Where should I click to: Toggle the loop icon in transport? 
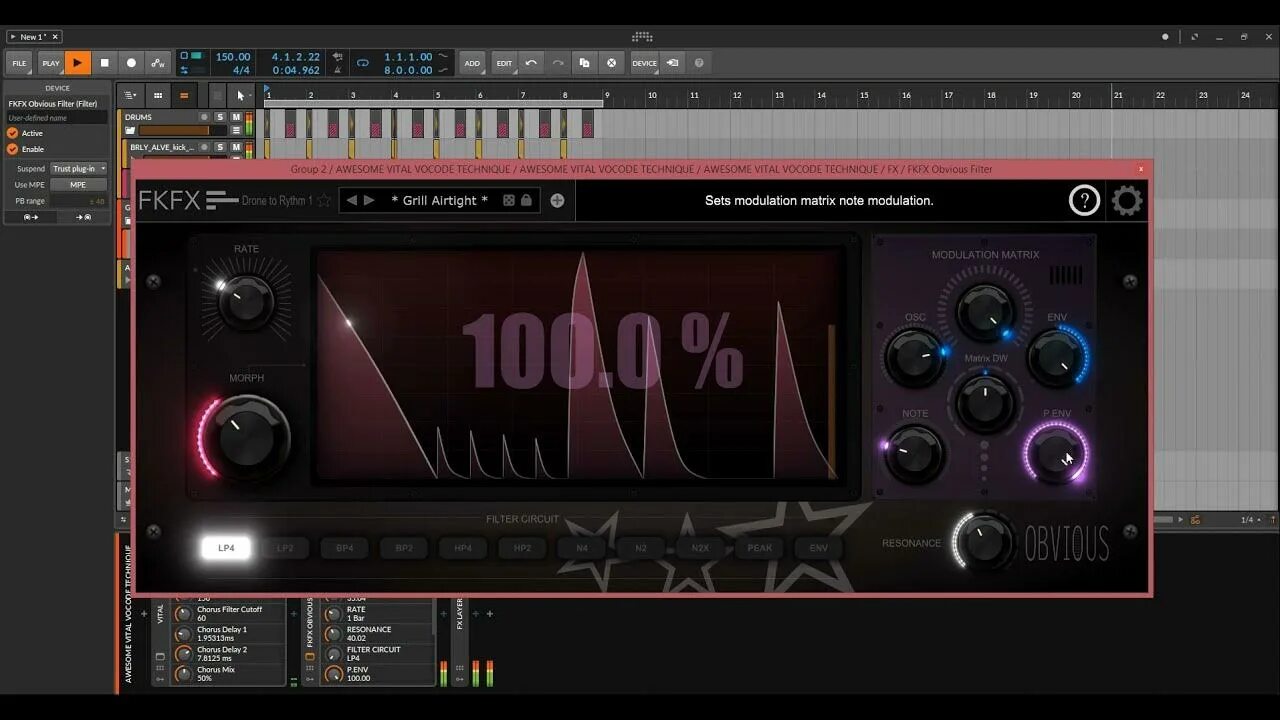(363, 63)
